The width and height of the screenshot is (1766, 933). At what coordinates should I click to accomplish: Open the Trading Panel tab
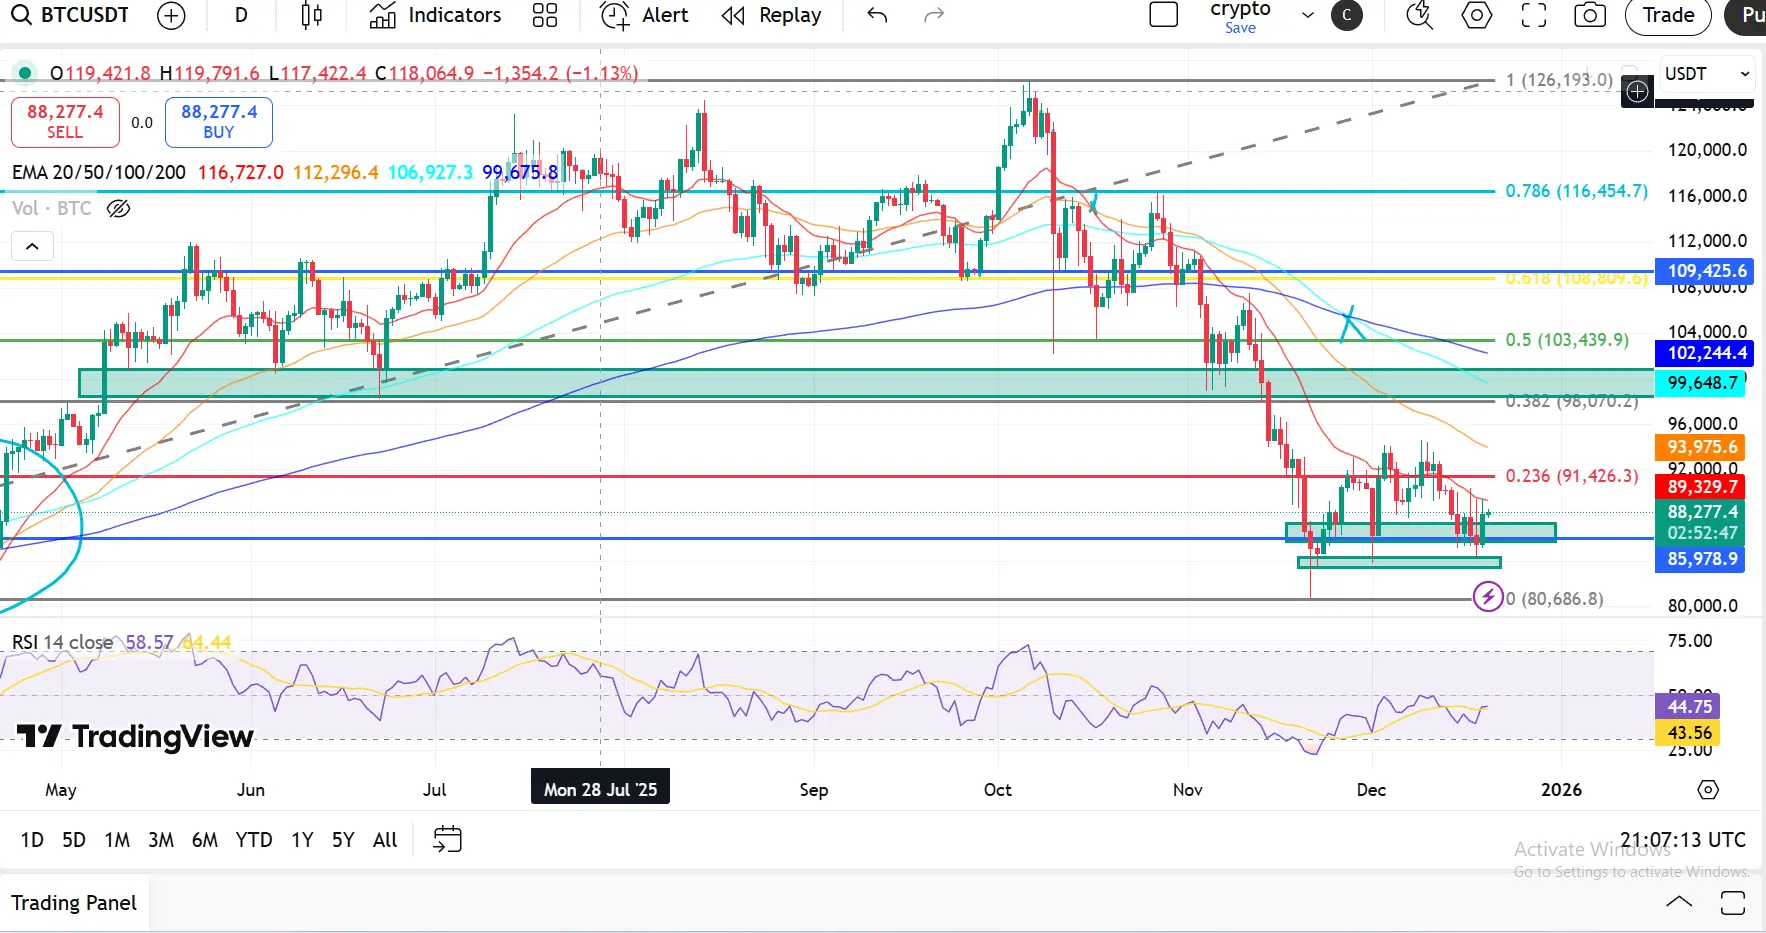click(x=74, y=903)
